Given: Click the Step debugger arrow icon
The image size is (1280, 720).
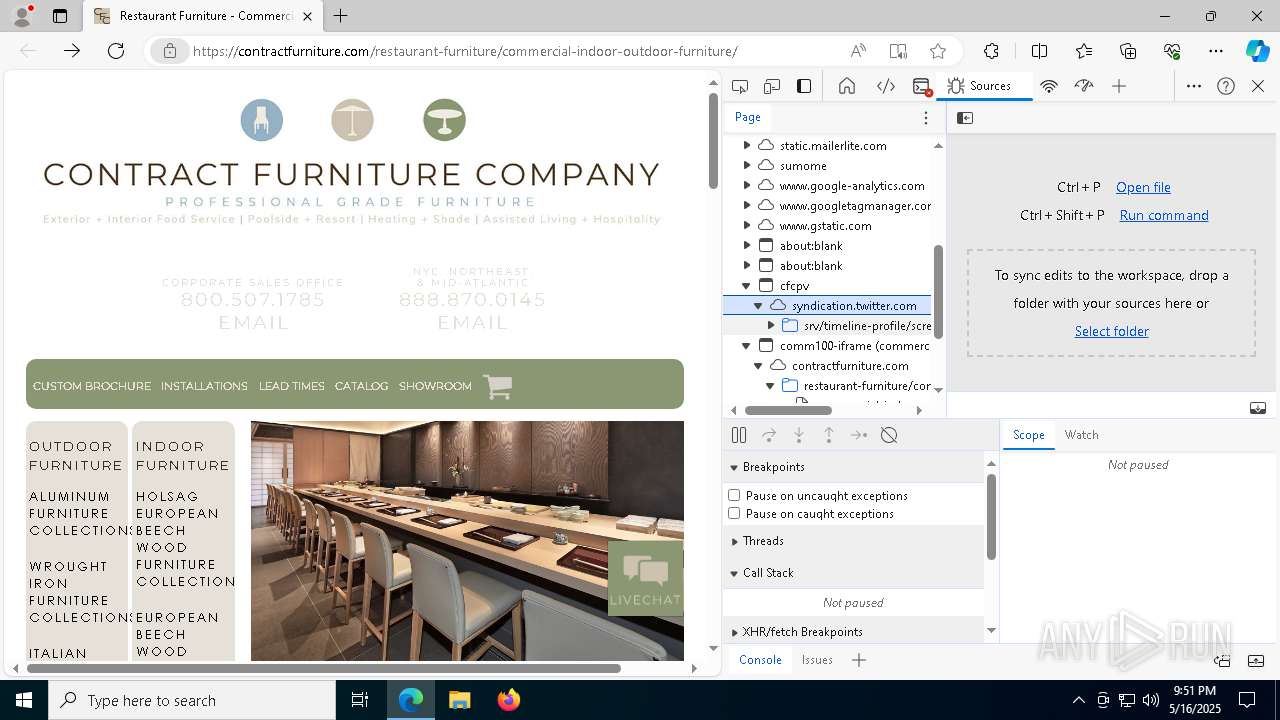Looking at the screenshot, I should 859,435.
